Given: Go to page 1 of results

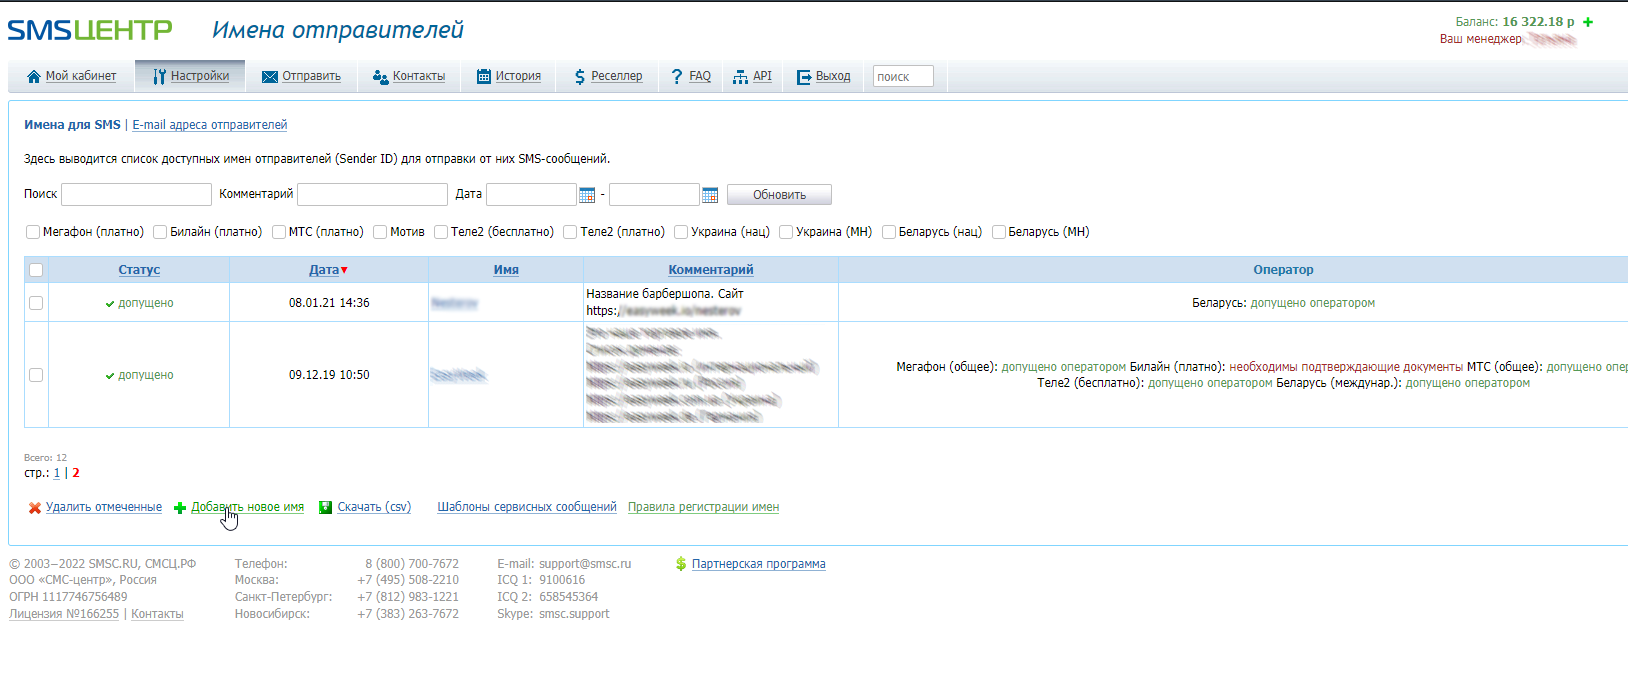Looking at the screenshot, I should point(57,474).
